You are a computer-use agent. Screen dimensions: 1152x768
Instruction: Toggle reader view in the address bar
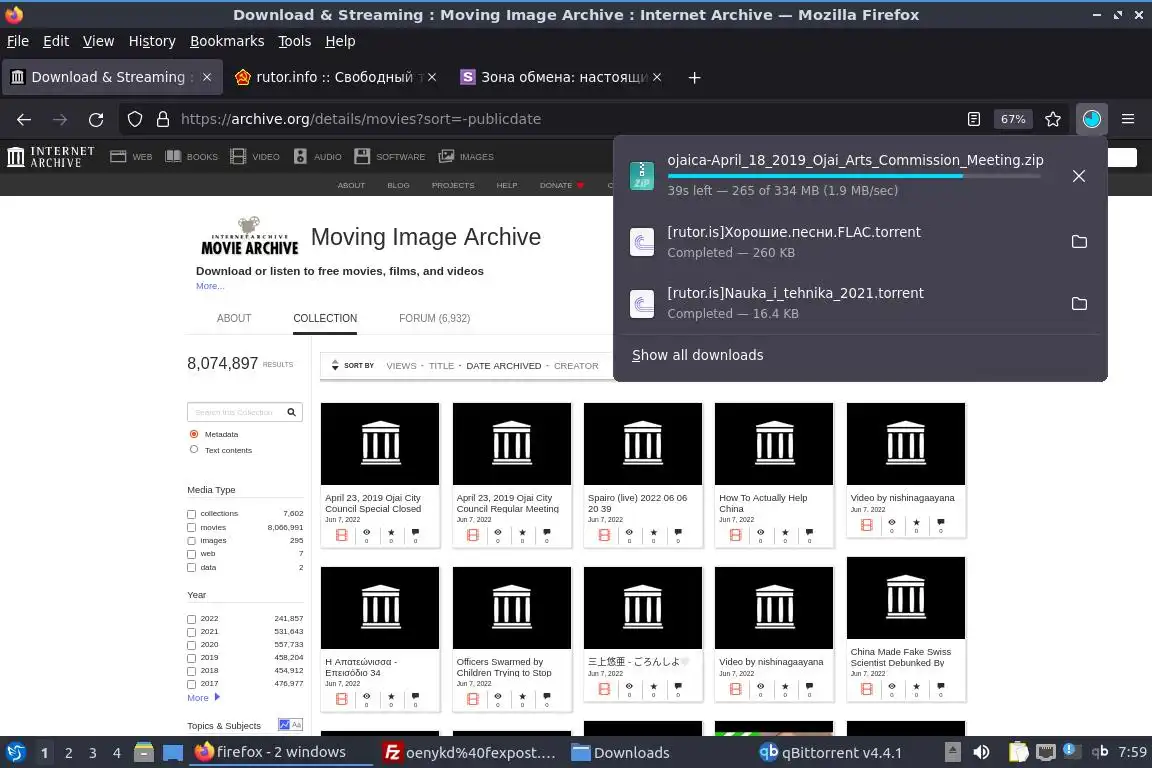[x=973, y=119]
